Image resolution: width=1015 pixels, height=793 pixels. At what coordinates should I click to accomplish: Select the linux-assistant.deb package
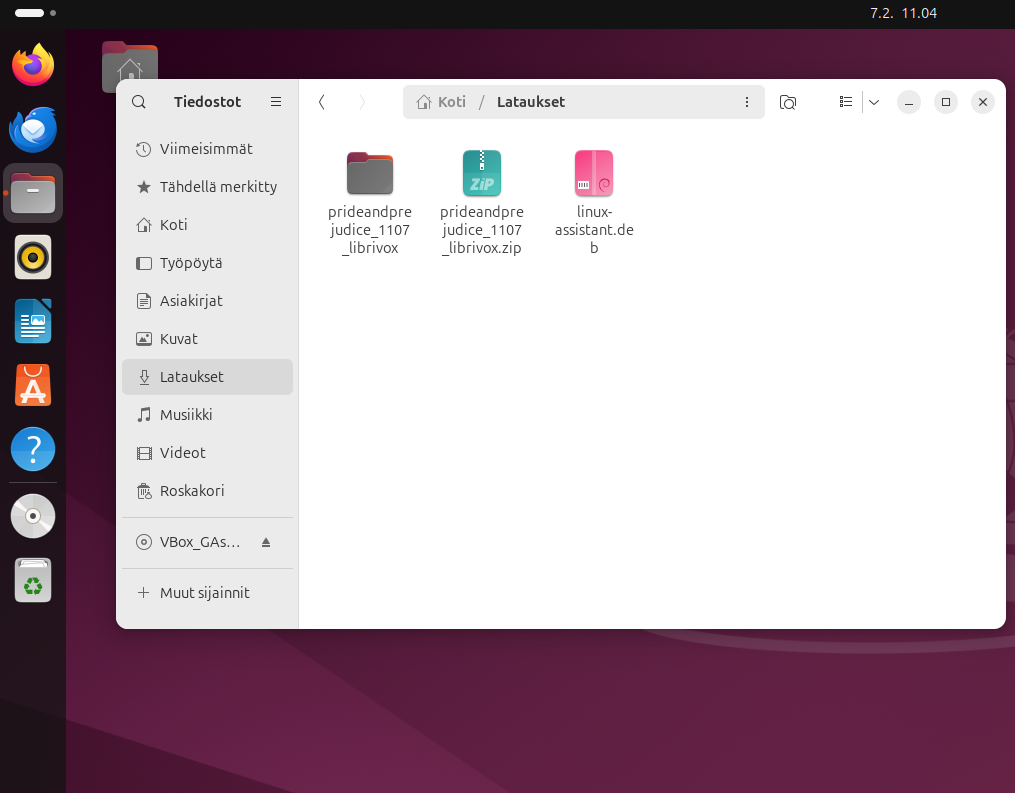coord(594,174)
